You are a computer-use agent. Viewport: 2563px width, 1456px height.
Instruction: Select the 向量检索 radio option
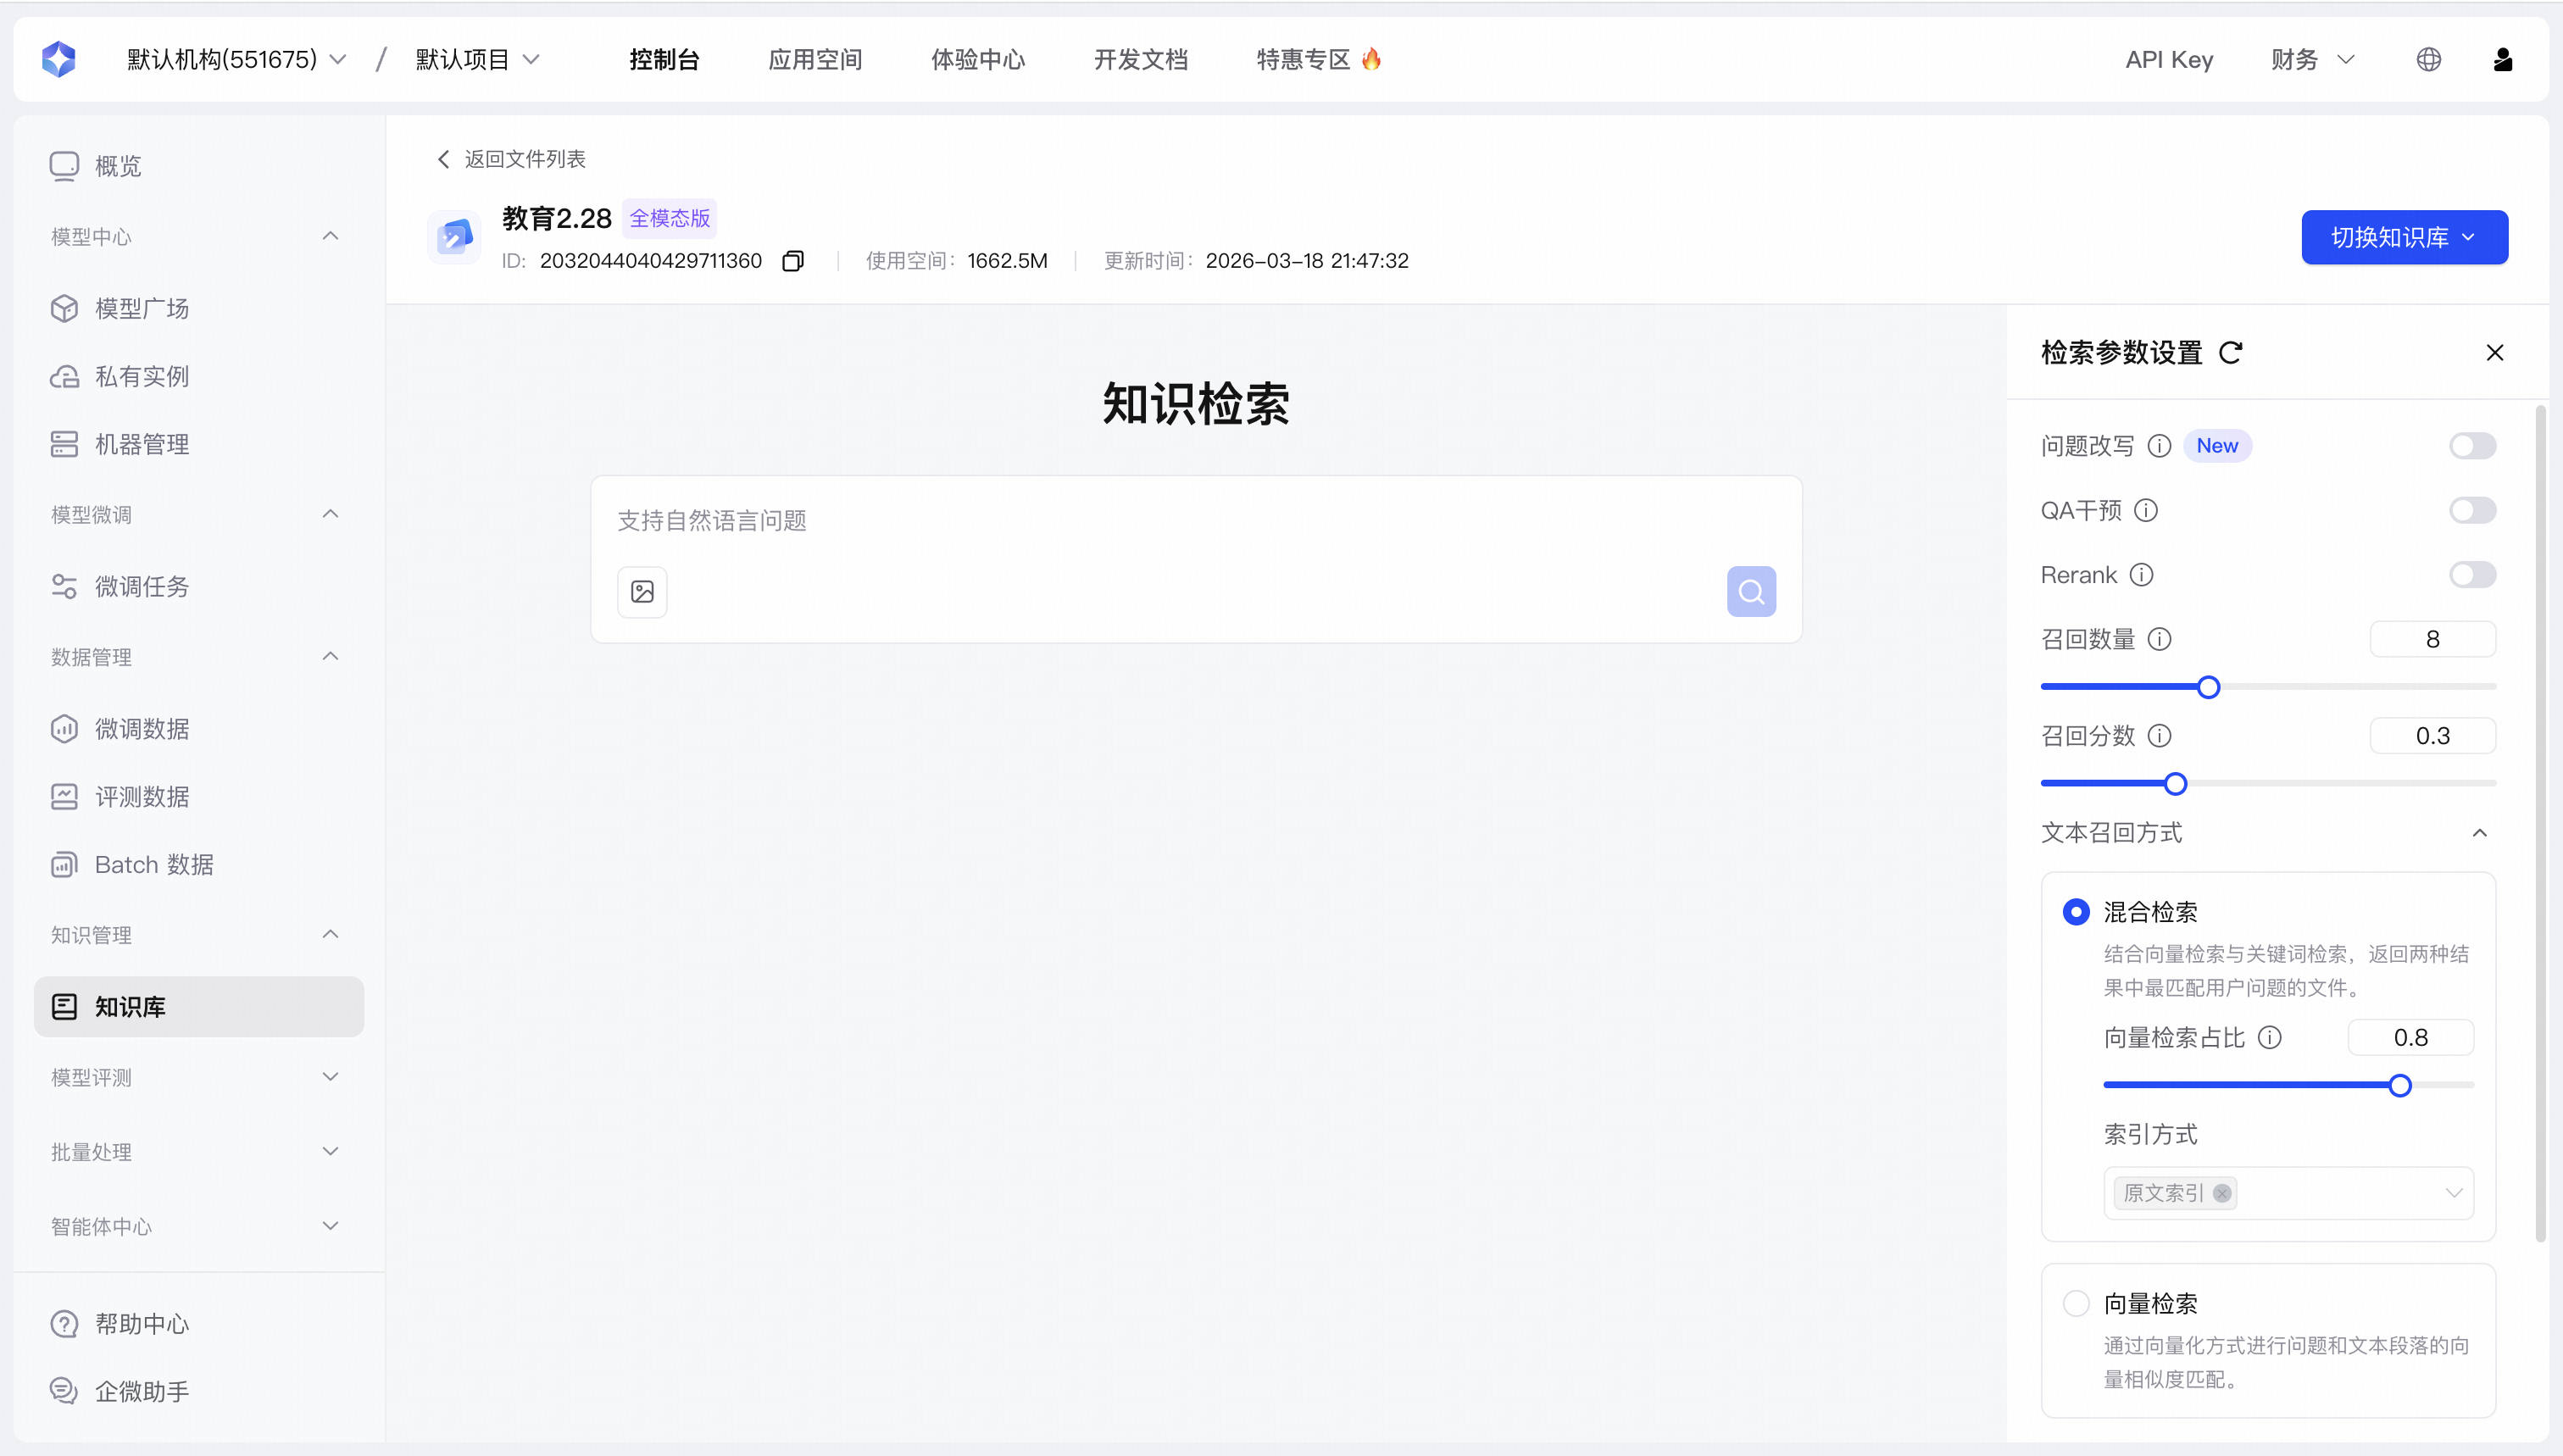pos(2076,1304)
